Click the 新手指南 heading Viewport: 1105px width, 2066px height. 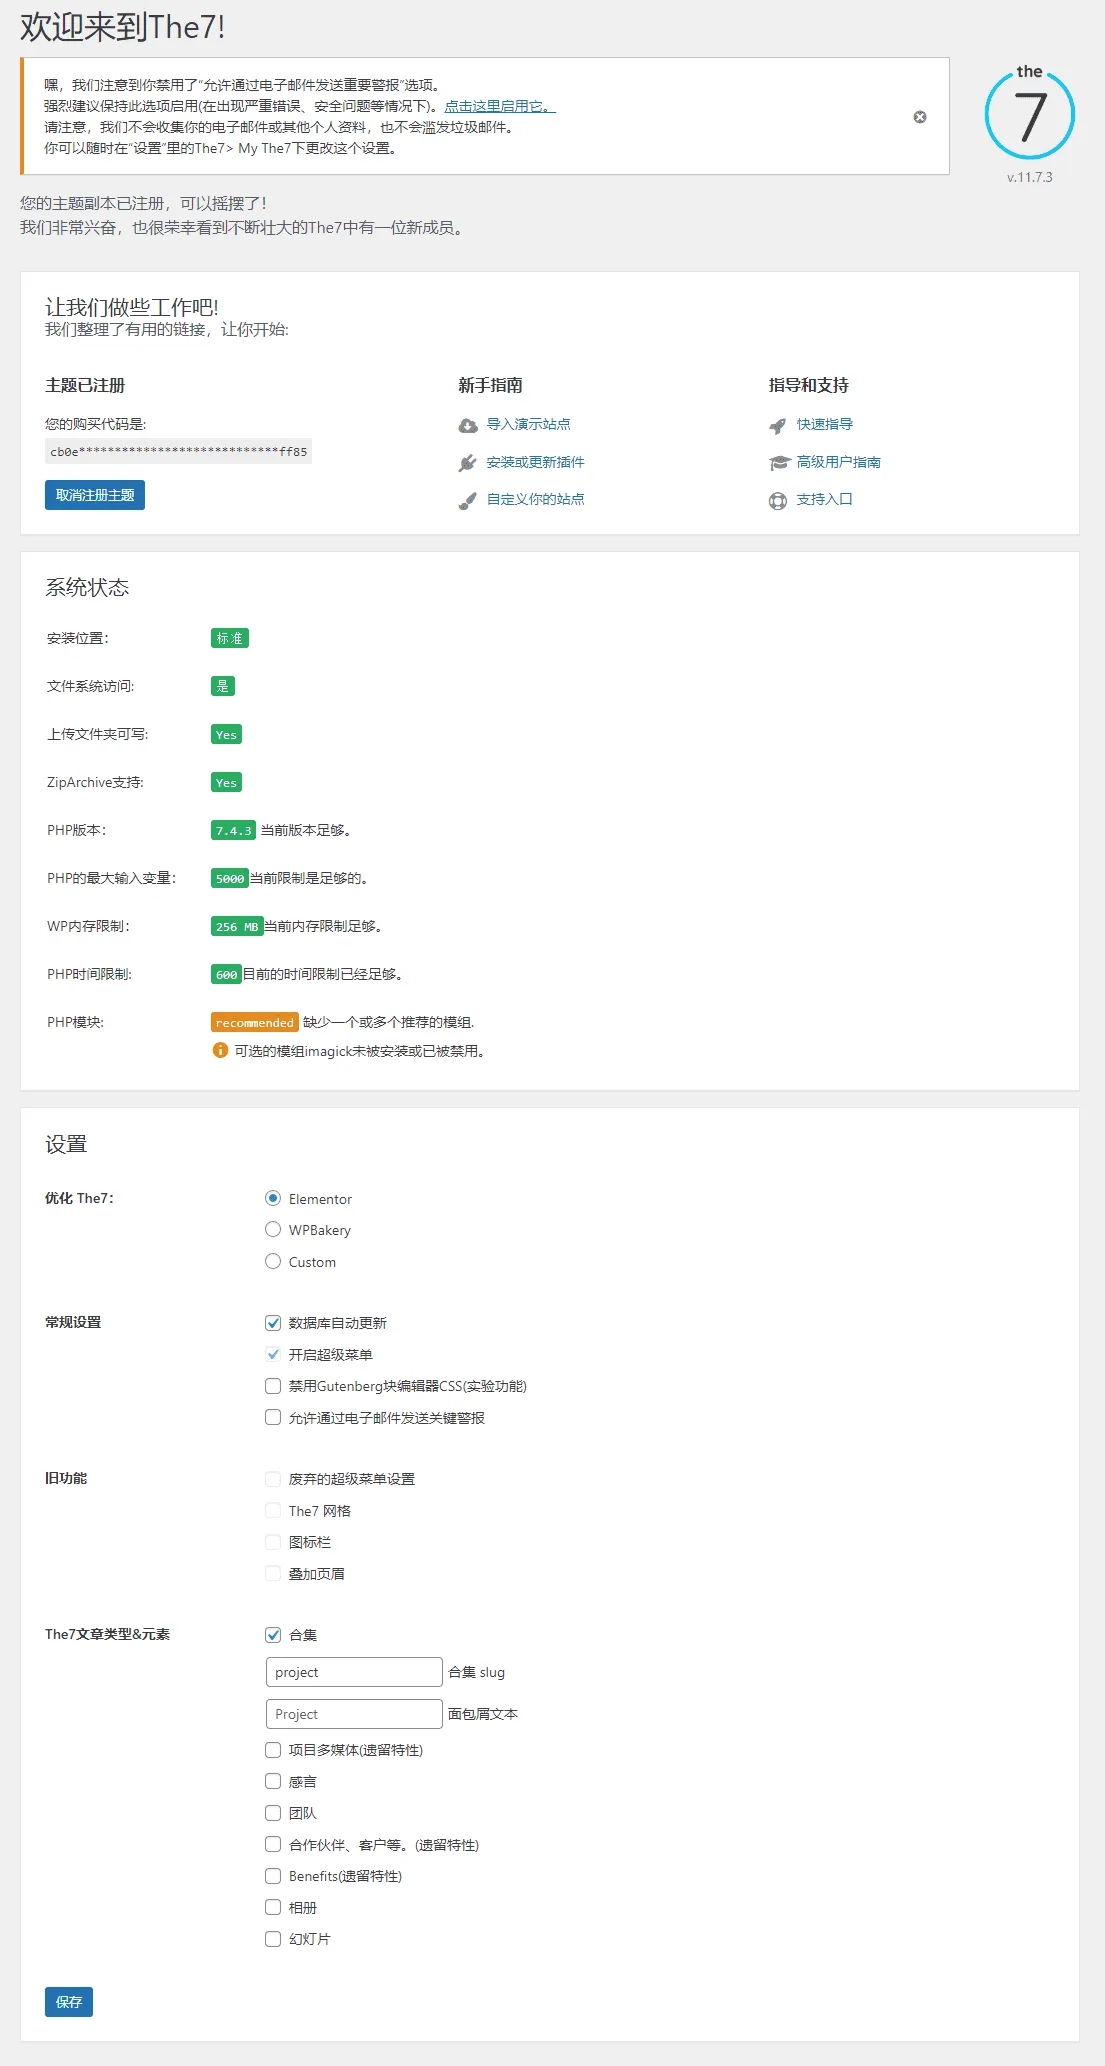[x=490, y=385]
